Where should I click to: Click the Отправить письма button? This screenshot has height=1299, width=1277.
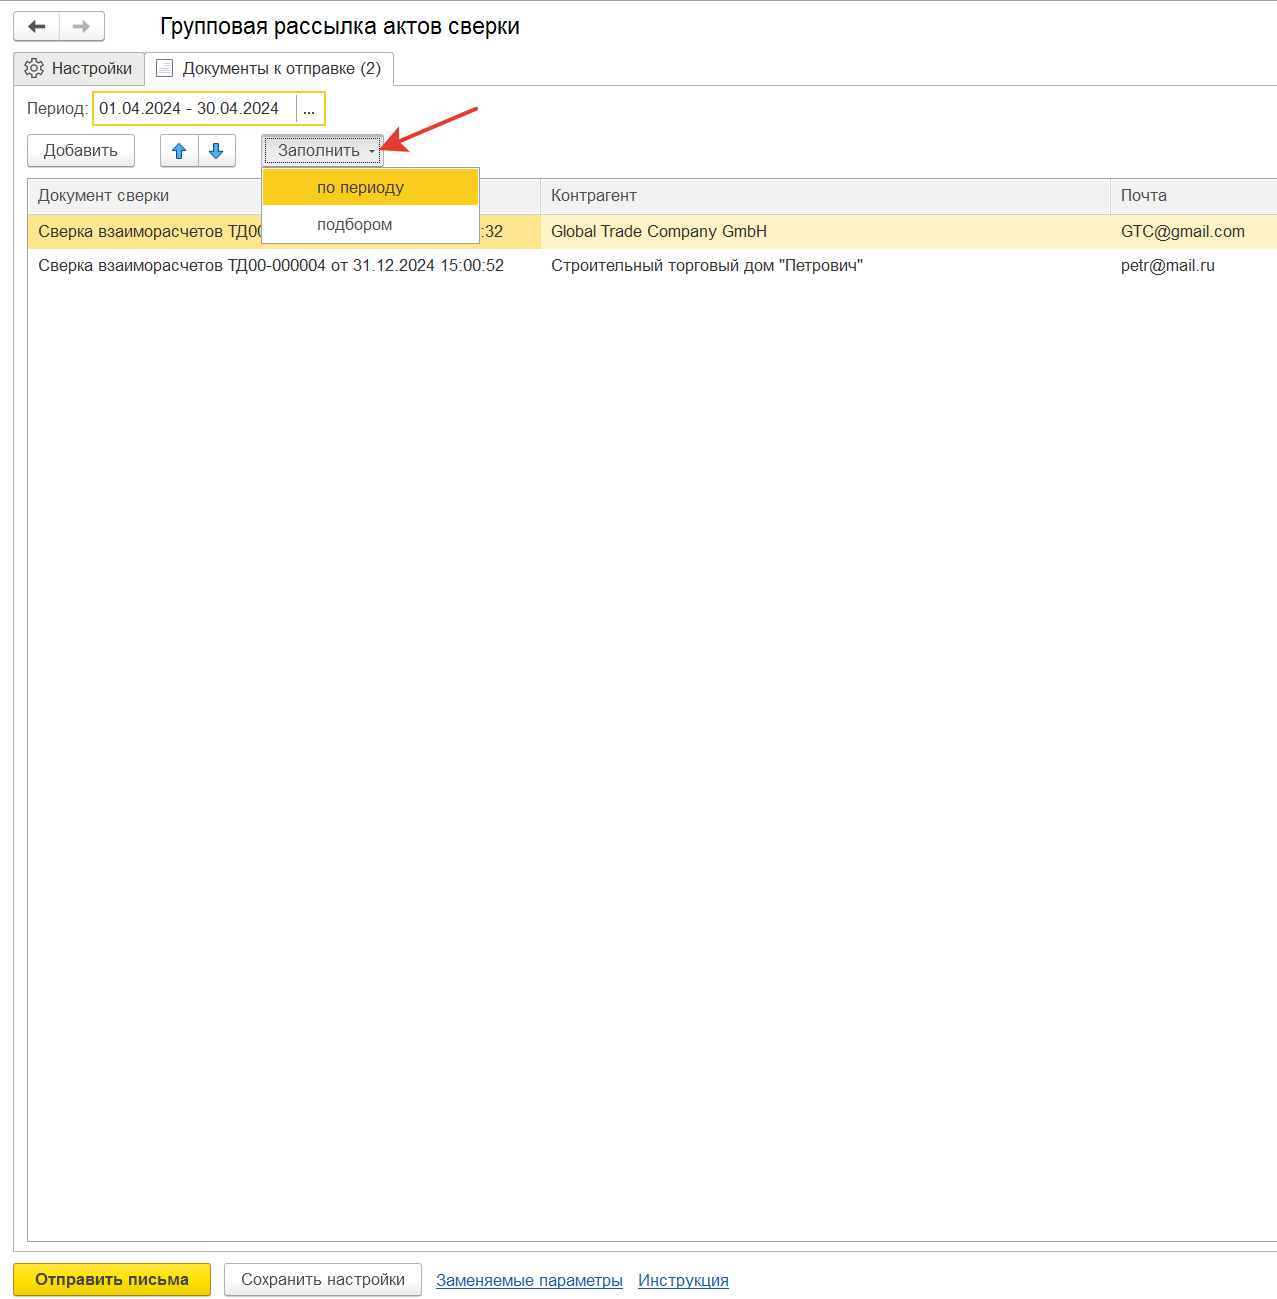112,1280
